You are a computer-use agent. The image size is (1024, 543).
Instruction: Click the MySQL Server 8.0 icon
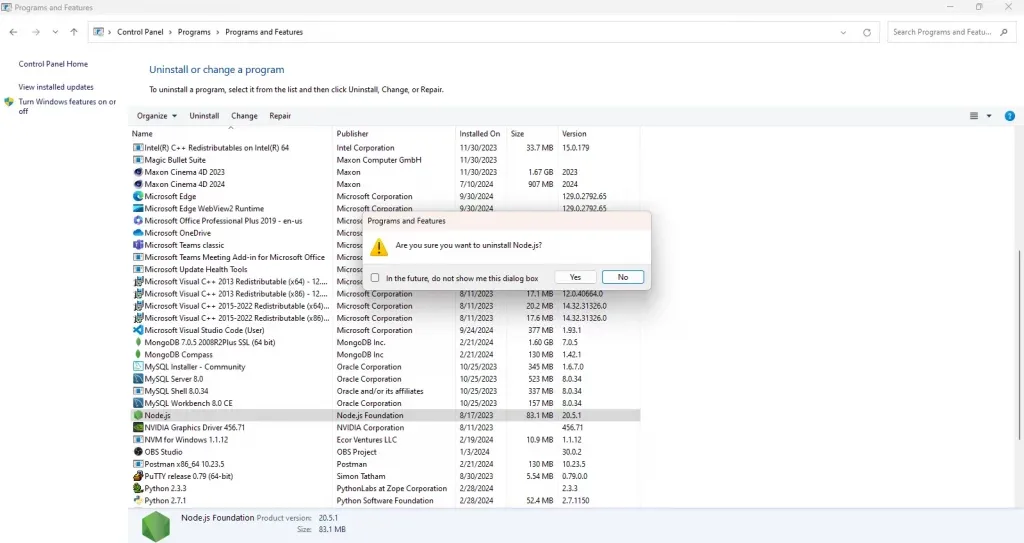coord(138,379)
